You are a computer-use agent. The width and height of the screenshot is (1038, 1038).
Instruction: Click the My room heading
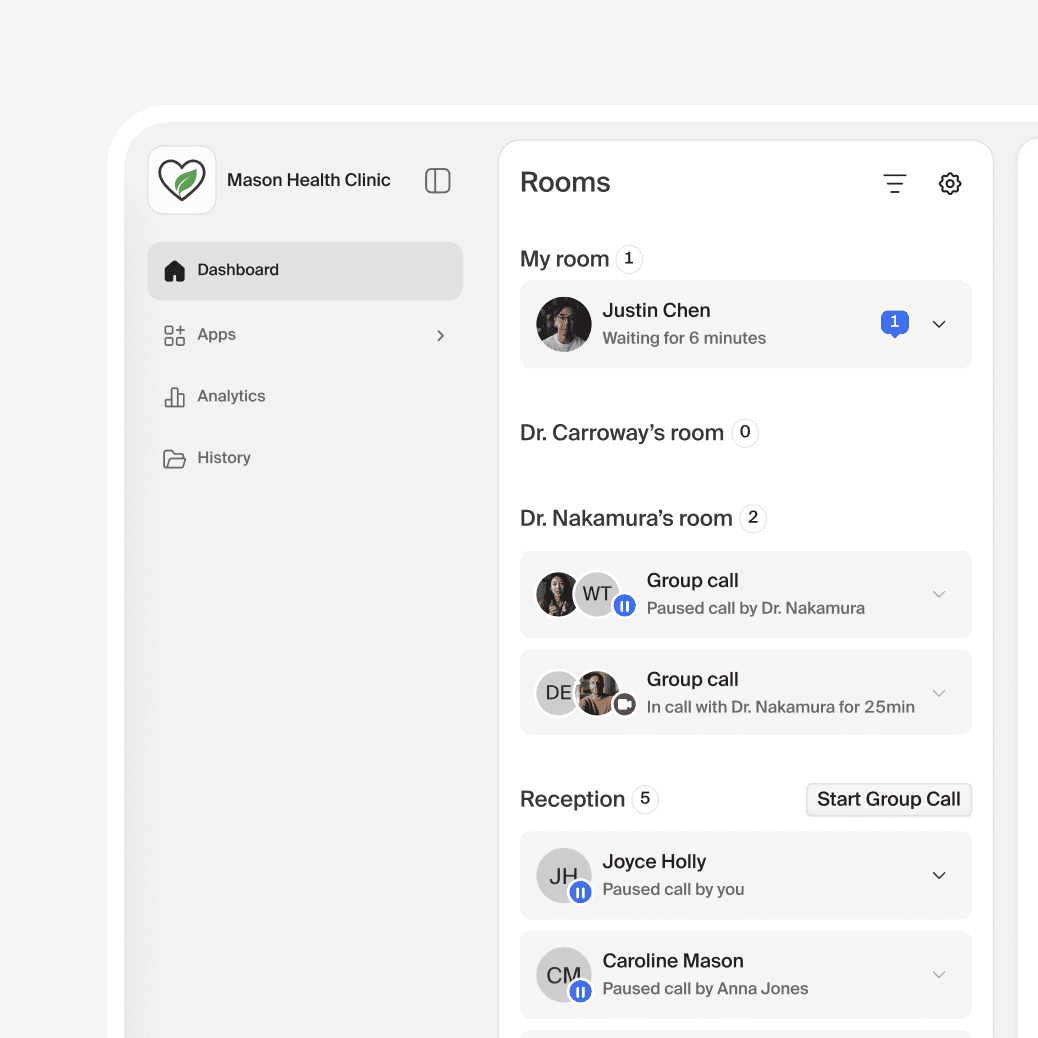click(x=565, y=260)
